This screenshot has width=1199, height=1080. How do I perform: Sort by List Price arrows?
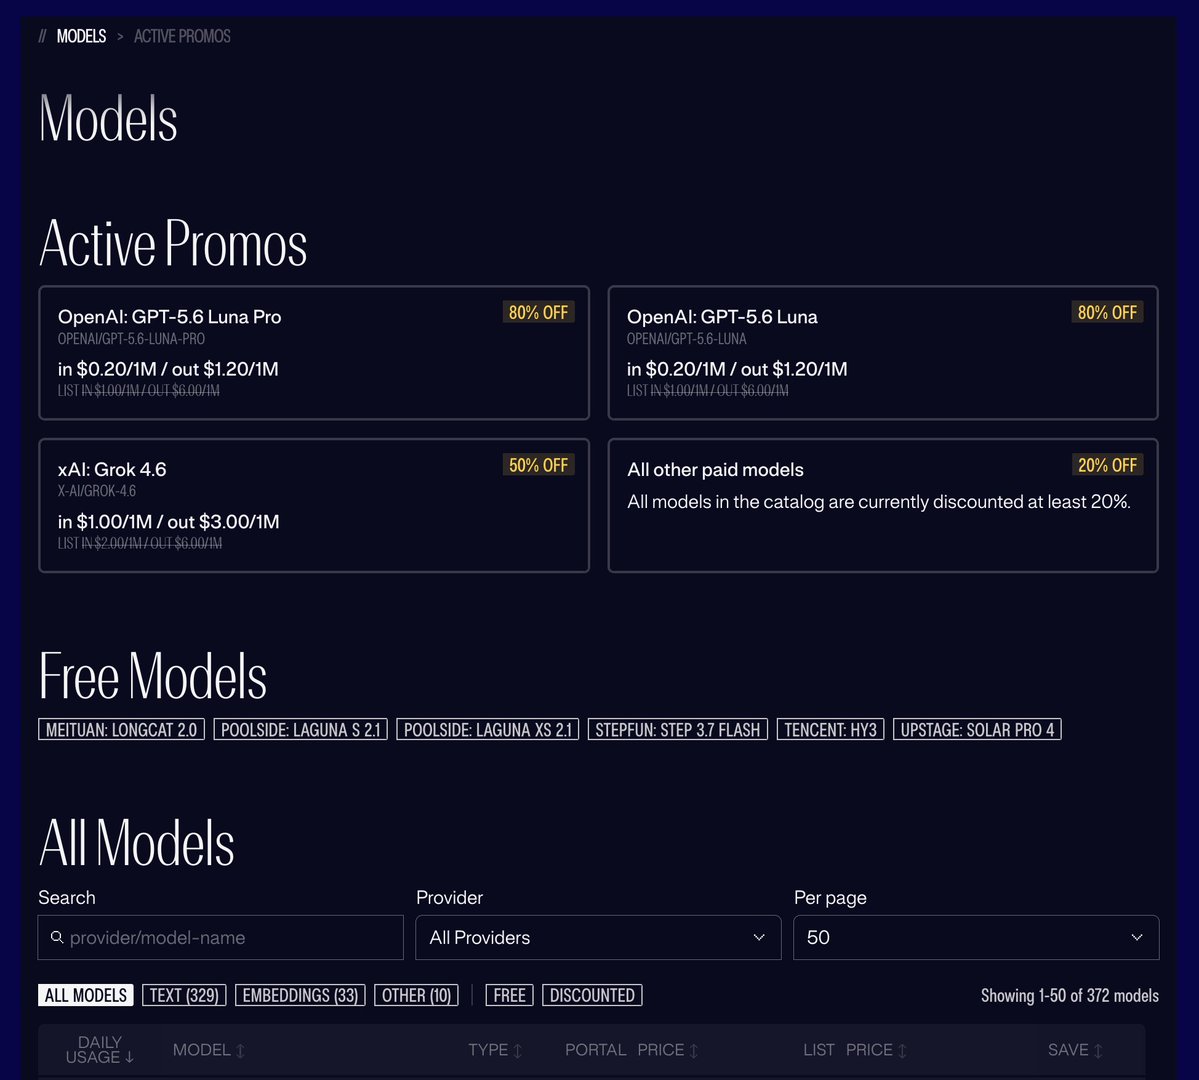click(x=902, y=1050)
